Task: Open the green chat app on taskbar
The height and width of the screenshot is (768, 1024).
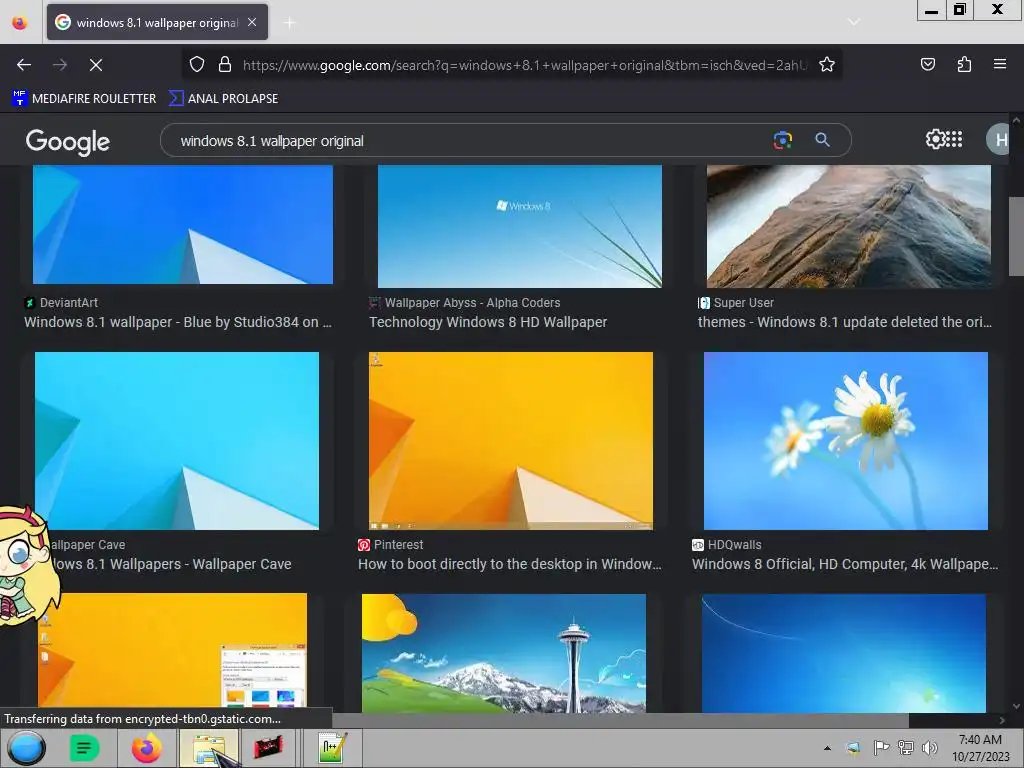Action: tap(84, 748)
